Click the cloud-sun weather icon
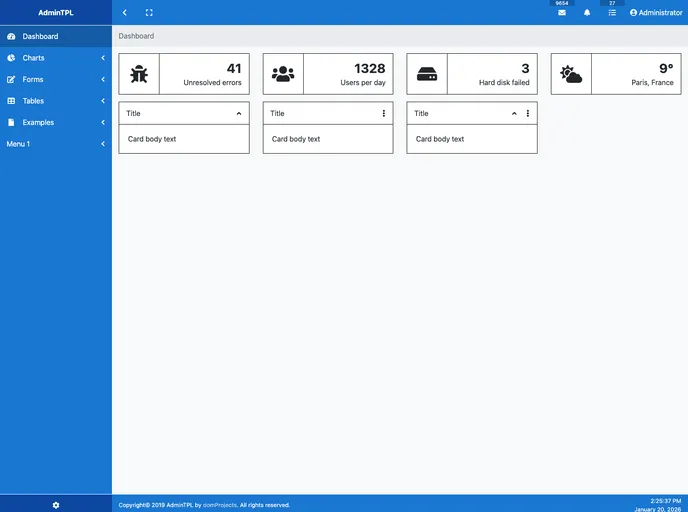688x512 pixels. tap(571, 74)
